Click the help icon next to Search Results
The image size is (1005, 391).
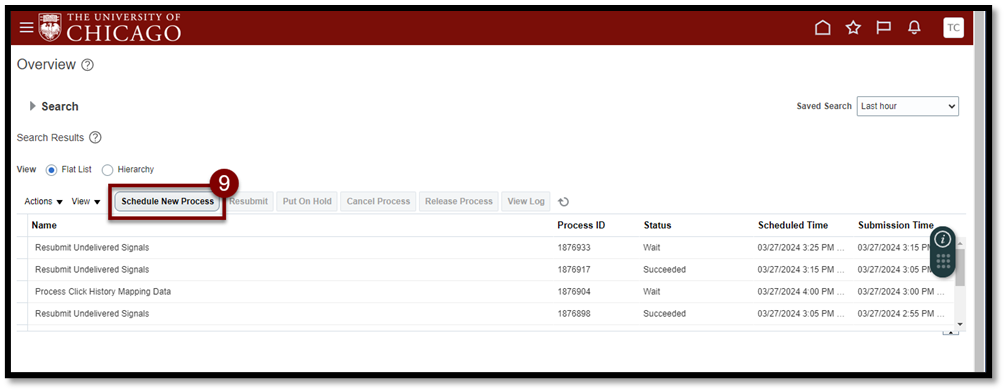tap(96, 137)
